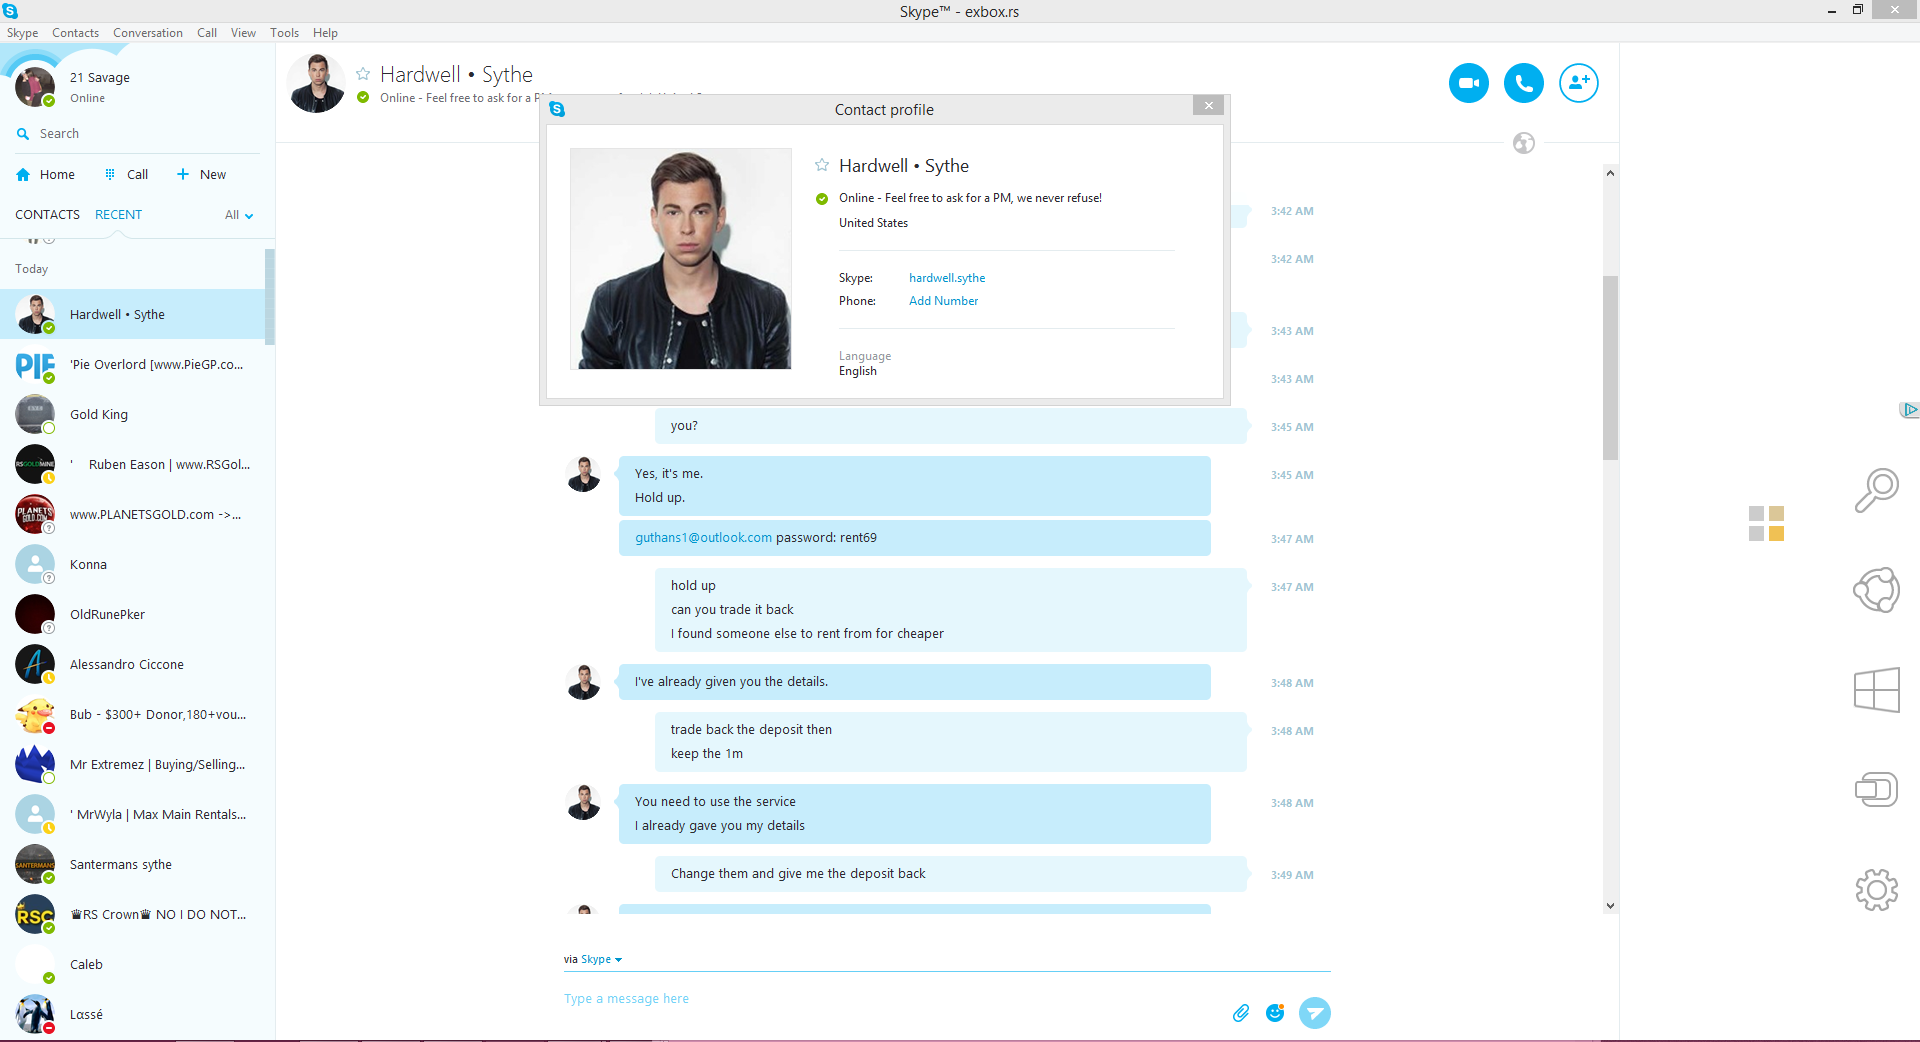Start a voice call with the phone button

(x=1523, y=83)
